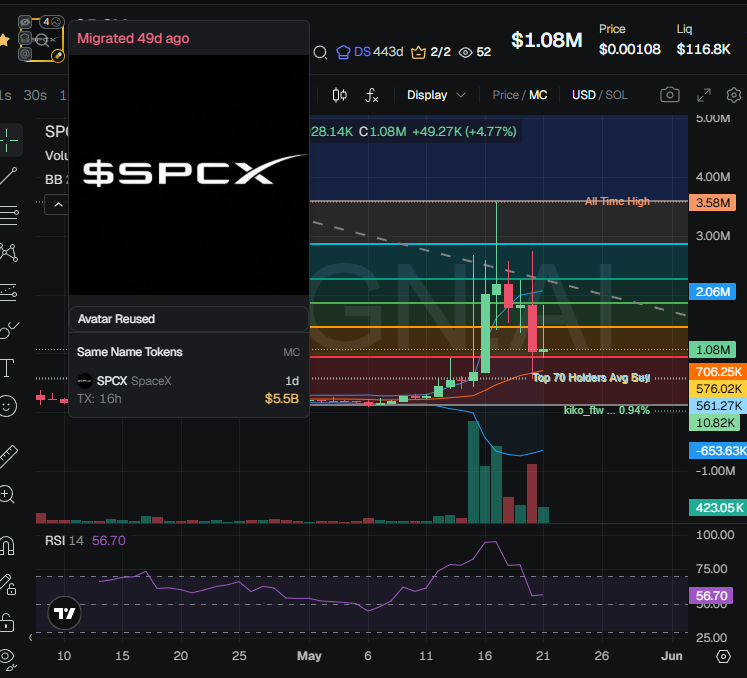Image resolution: width=747 pixels, height=678 pixels.
Task: Click the Migrated 49d ago label
Action: click(x=133, y=38)
